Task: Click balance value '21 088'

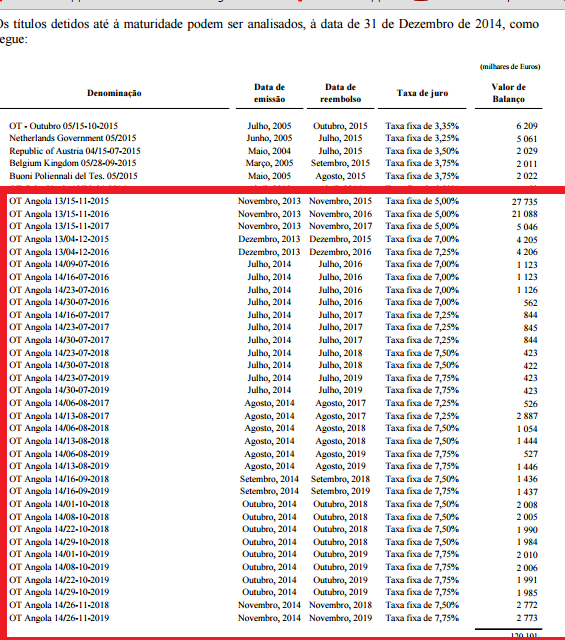Action: coord(525,214)
